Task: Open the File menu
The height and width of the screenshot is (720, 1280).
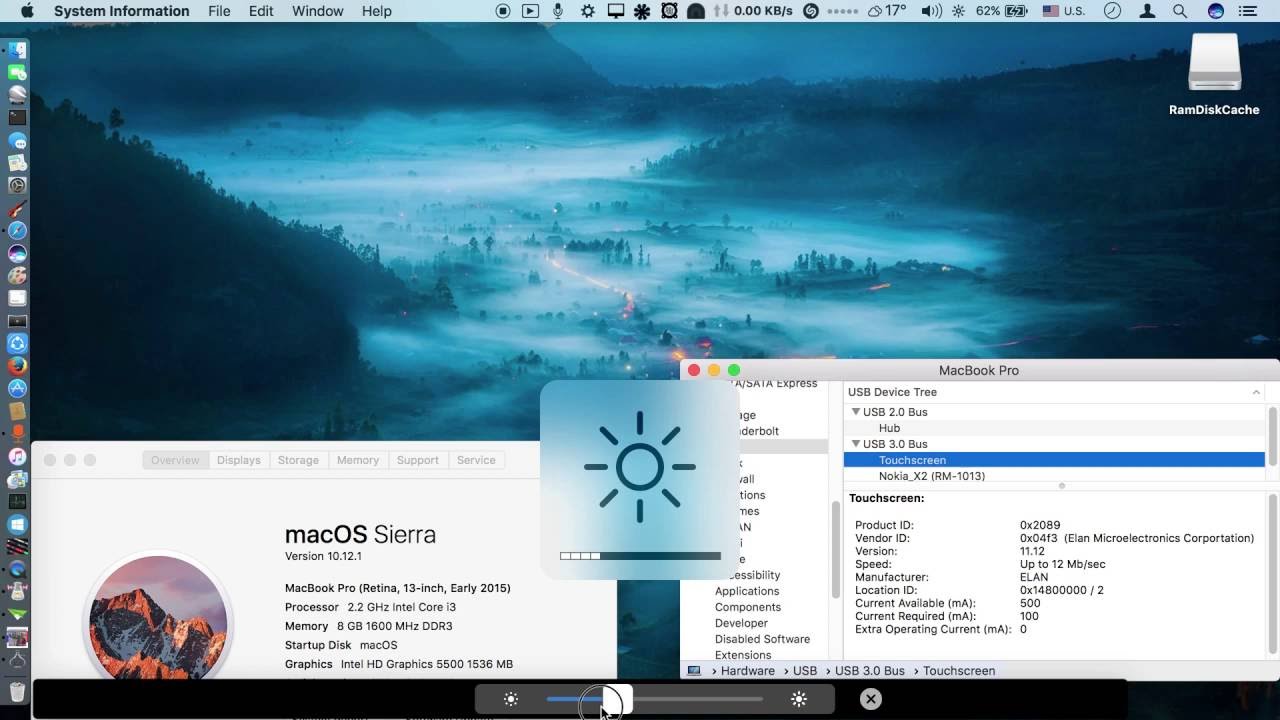Action: (219, 11)
